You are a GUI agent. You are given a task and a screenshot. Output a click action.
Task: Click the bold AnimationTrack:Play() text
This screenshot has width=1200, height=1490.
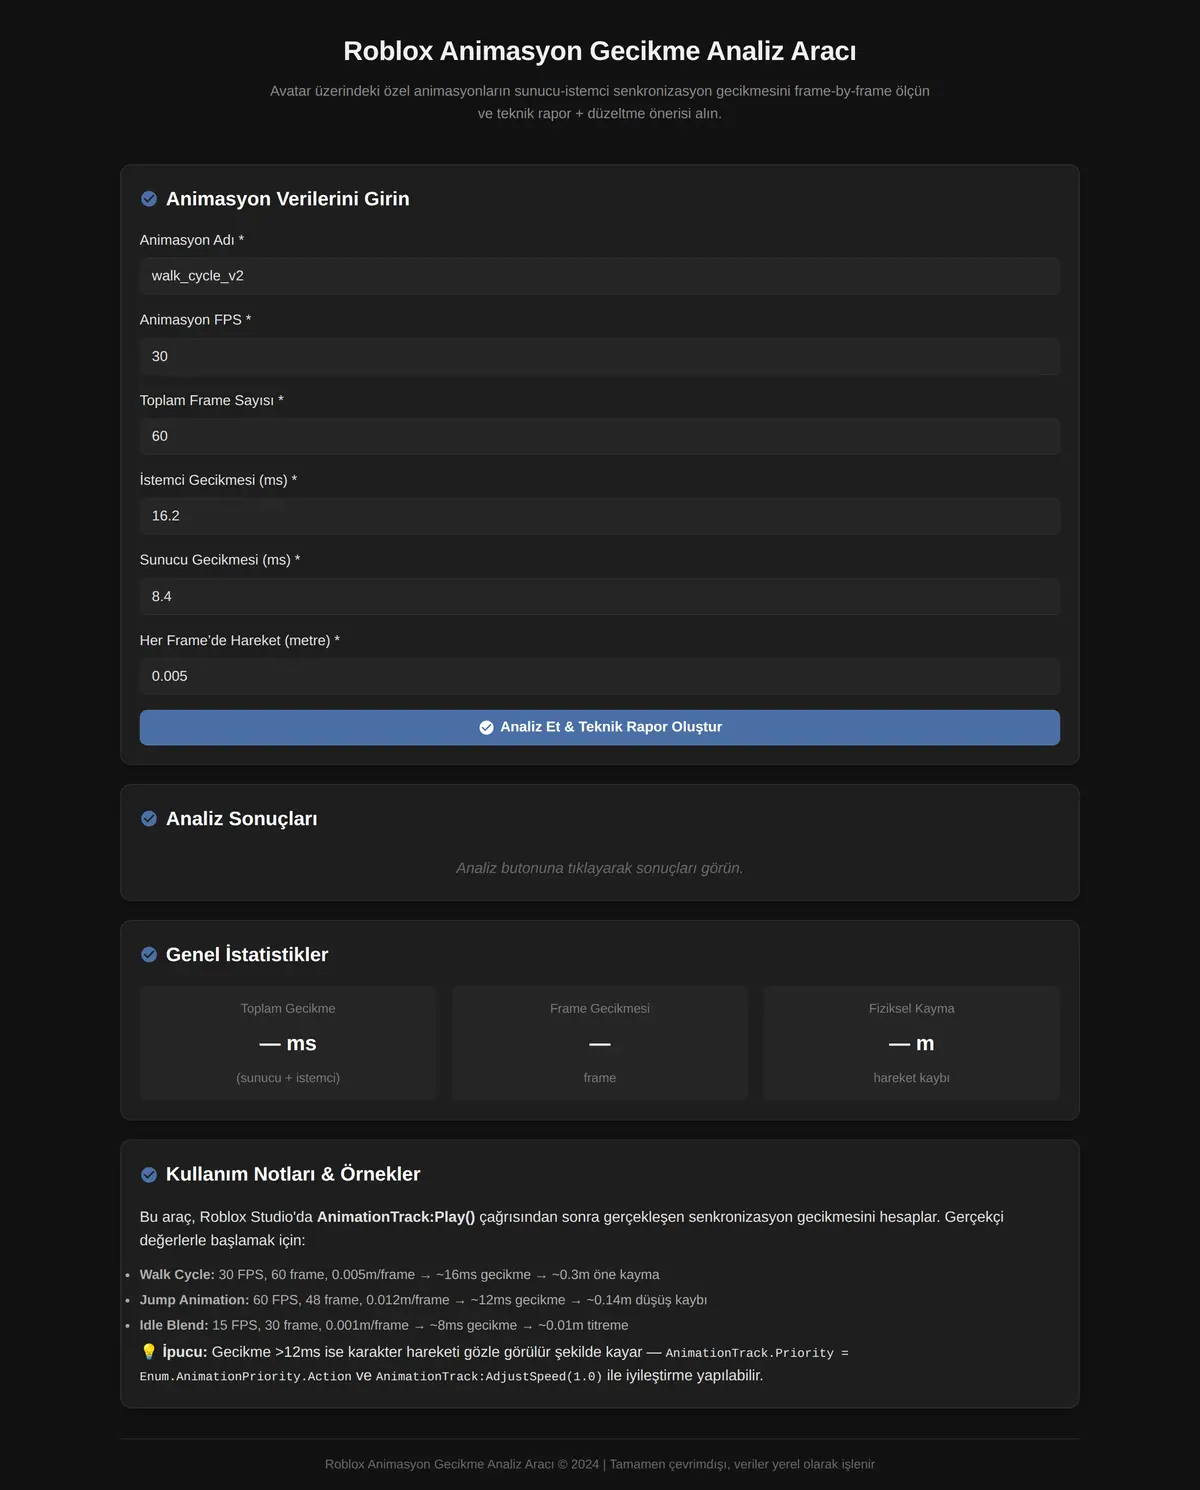(x=396, y=1217)
